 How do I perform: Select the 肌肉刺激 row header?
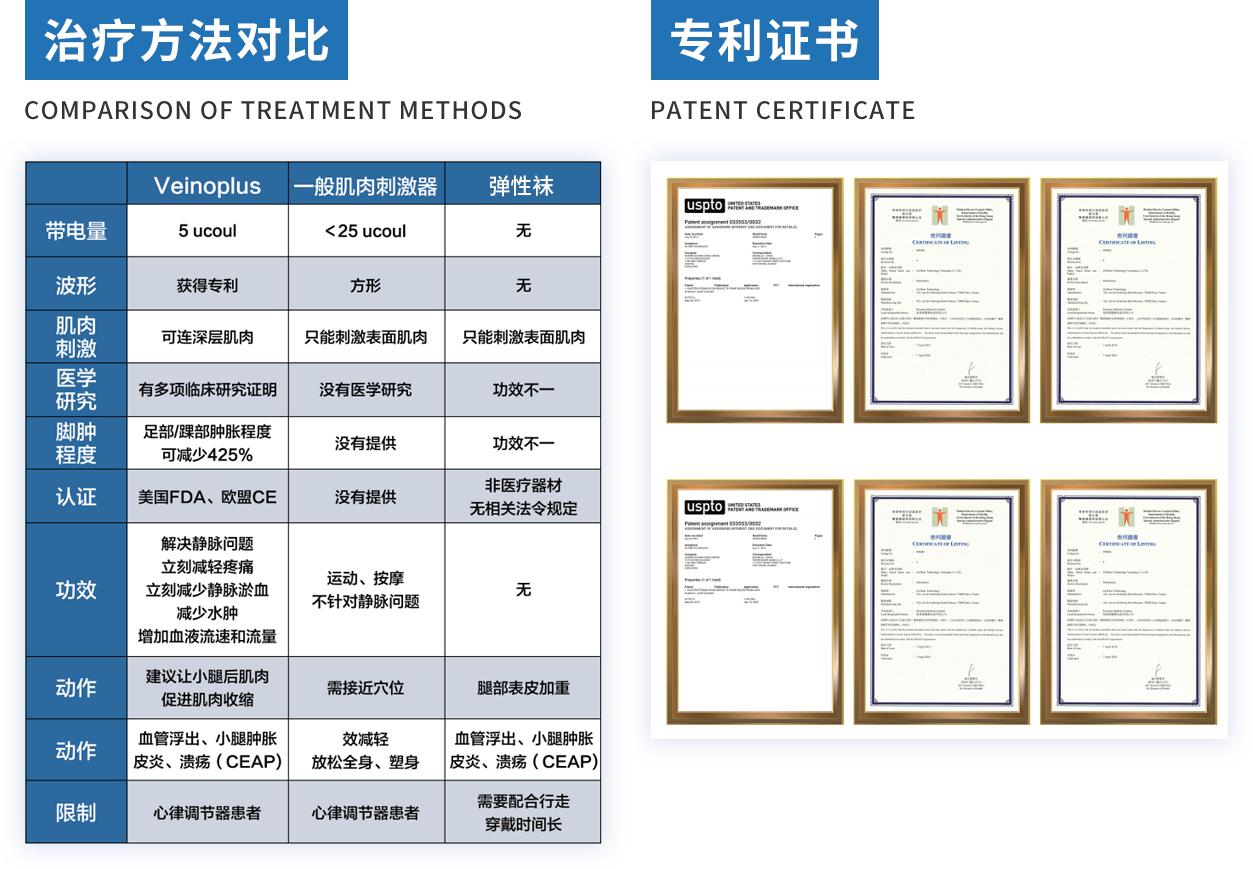(x=76, y=337)
